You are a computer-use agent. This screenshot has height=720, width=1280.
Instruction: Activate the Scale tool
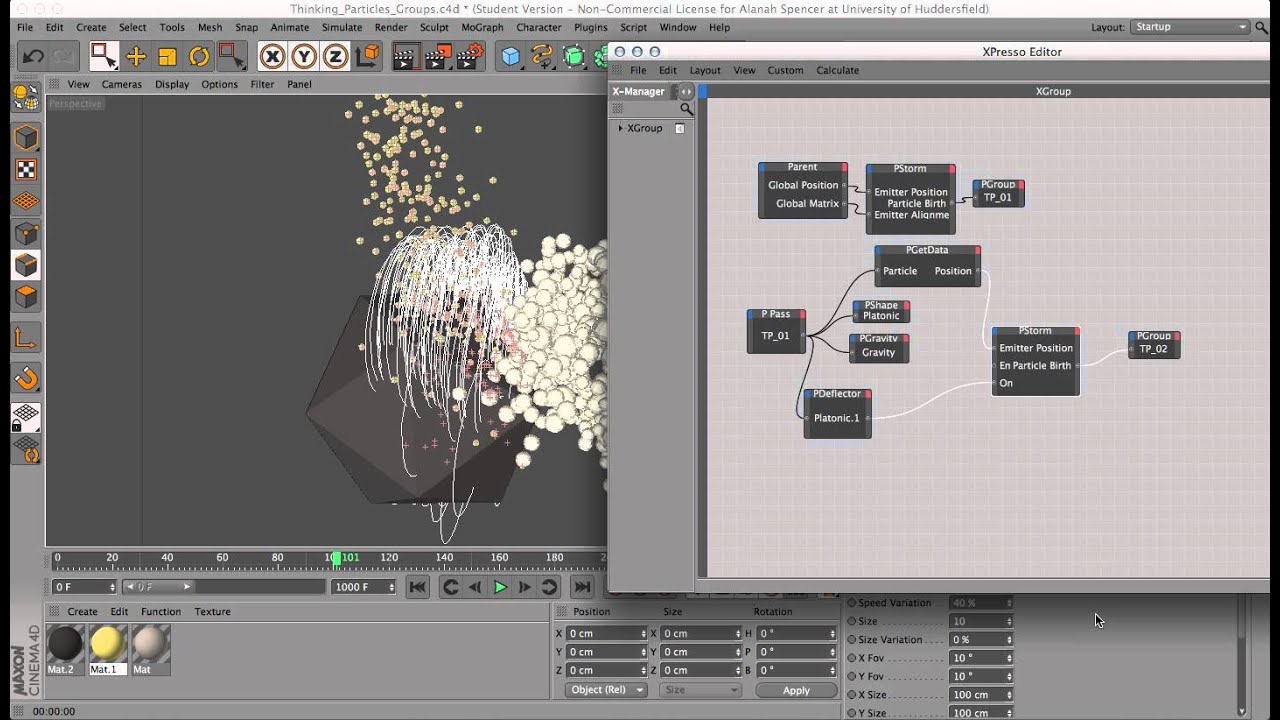click(x=167, y=57)
